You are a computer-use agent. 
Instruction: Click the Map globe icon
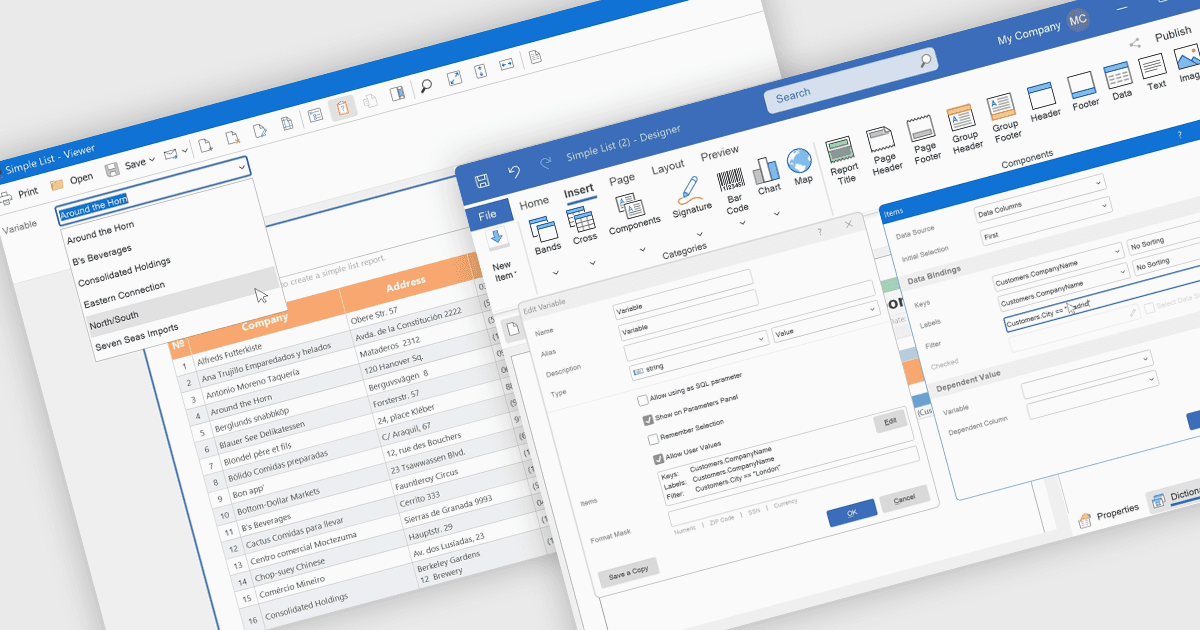799,161
